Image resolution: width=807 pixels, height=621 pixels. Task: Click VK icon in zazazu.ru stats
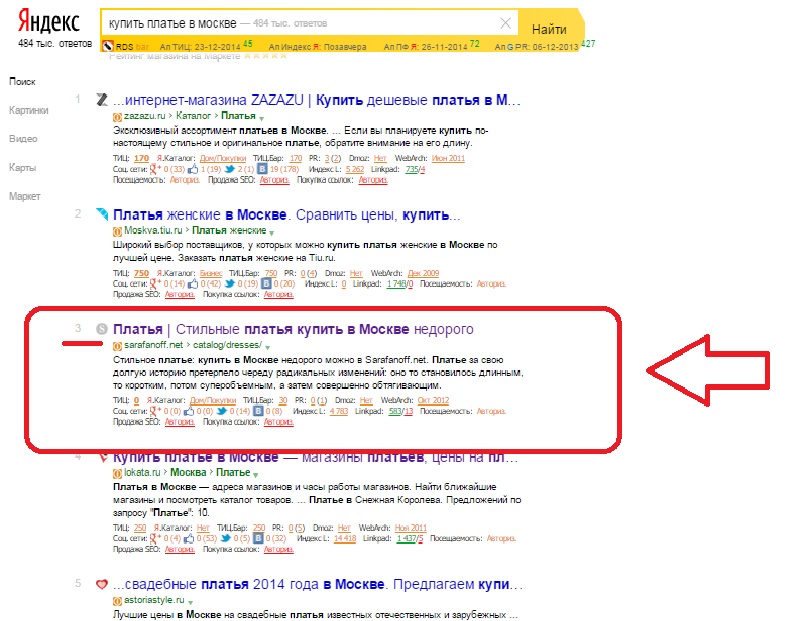(x=262, y=168)
